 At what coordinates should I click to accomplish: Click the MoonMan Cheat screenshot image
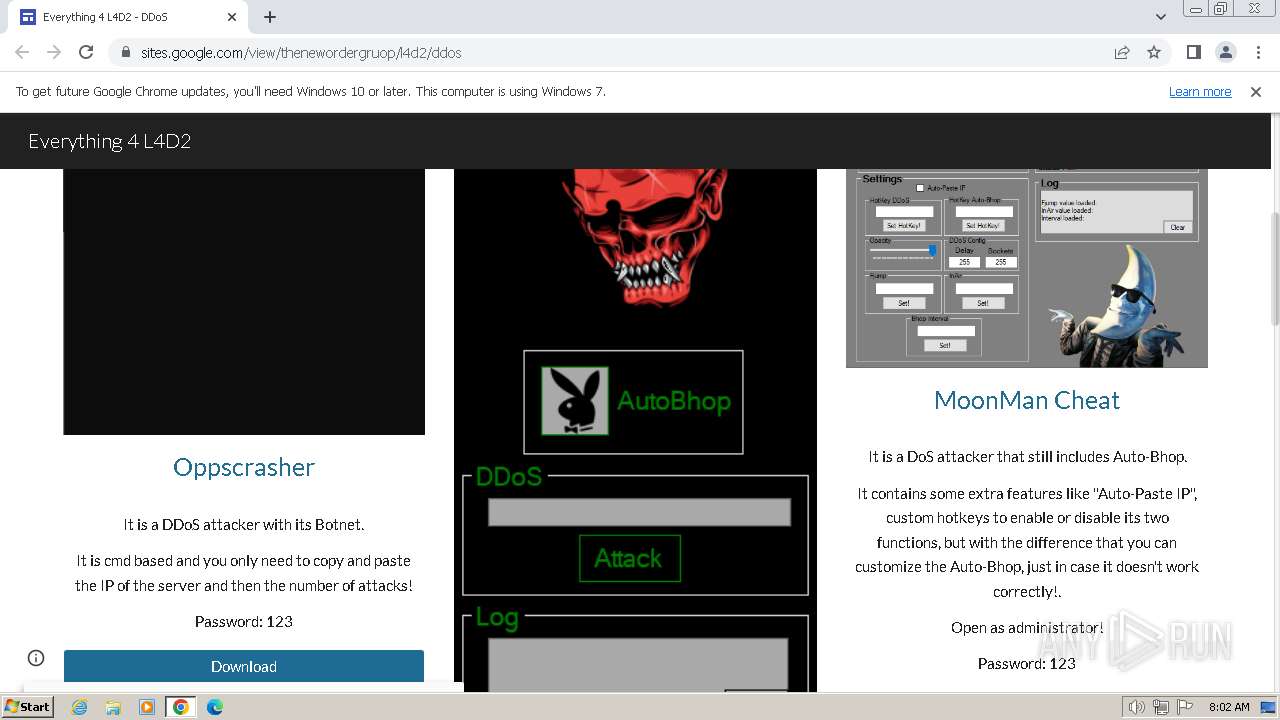pos(1027,268)
